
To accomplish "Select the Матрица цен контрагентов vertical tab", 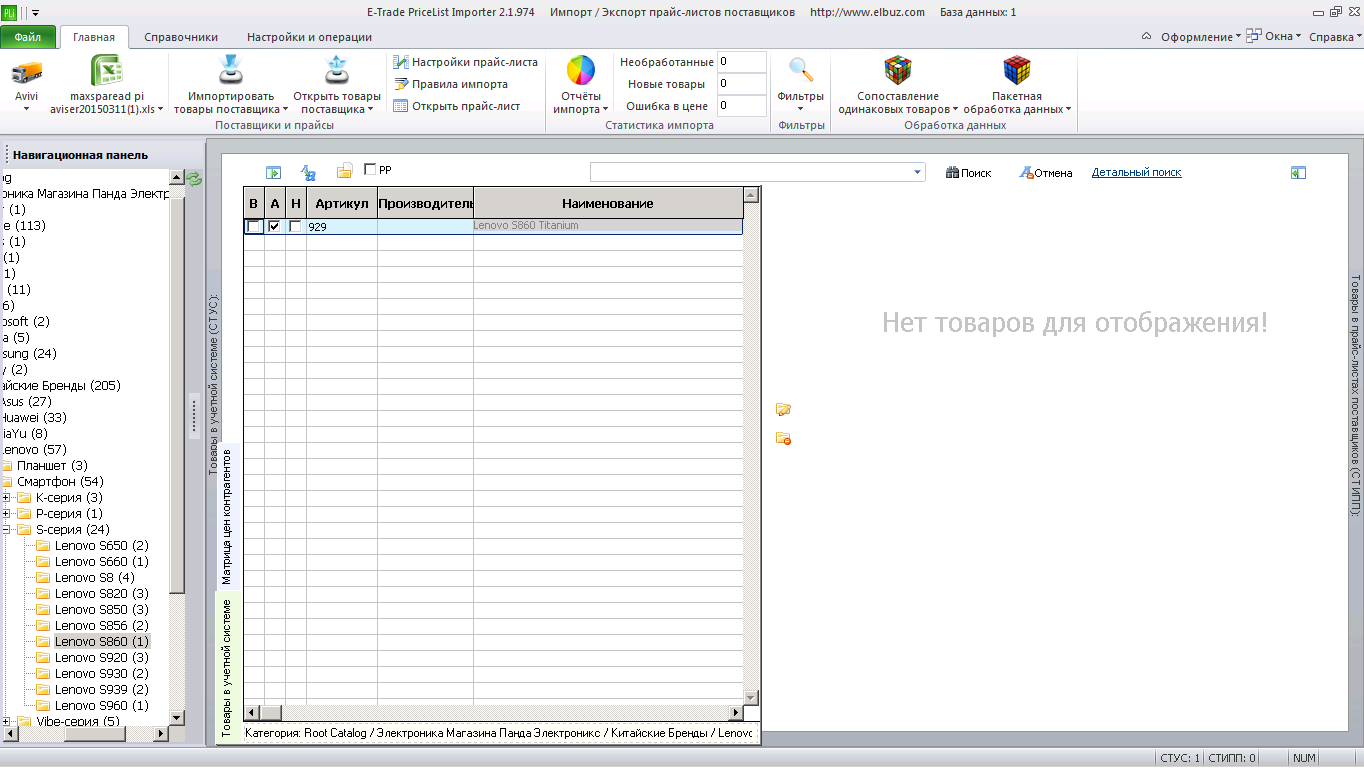I will click(x=227, y=516).
